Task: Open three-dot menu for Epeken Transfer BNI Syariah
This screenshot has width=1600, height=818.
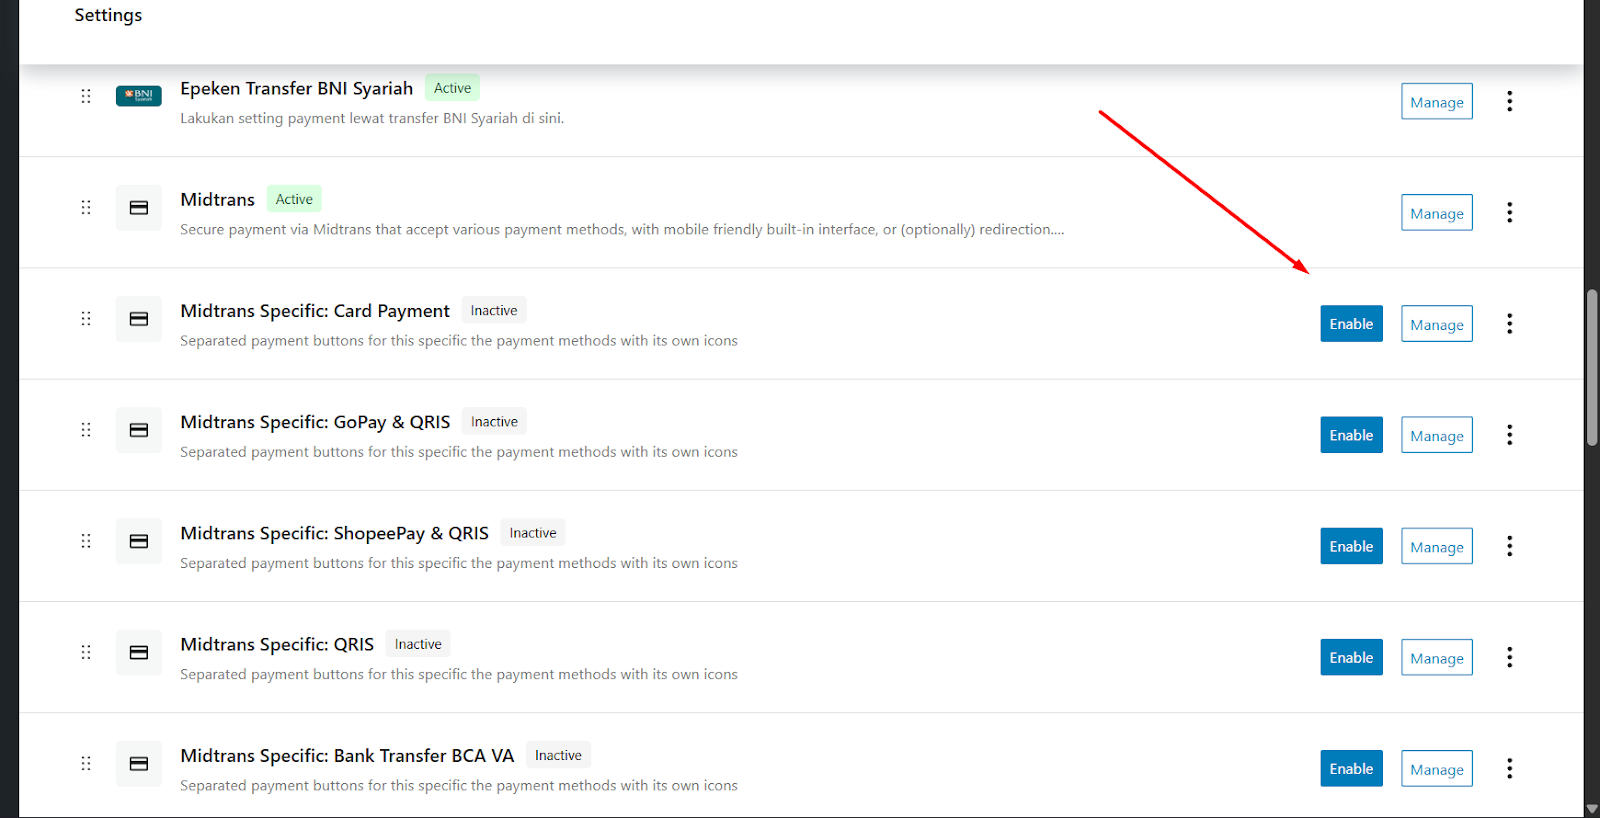Action: (x=1509, y=101)
